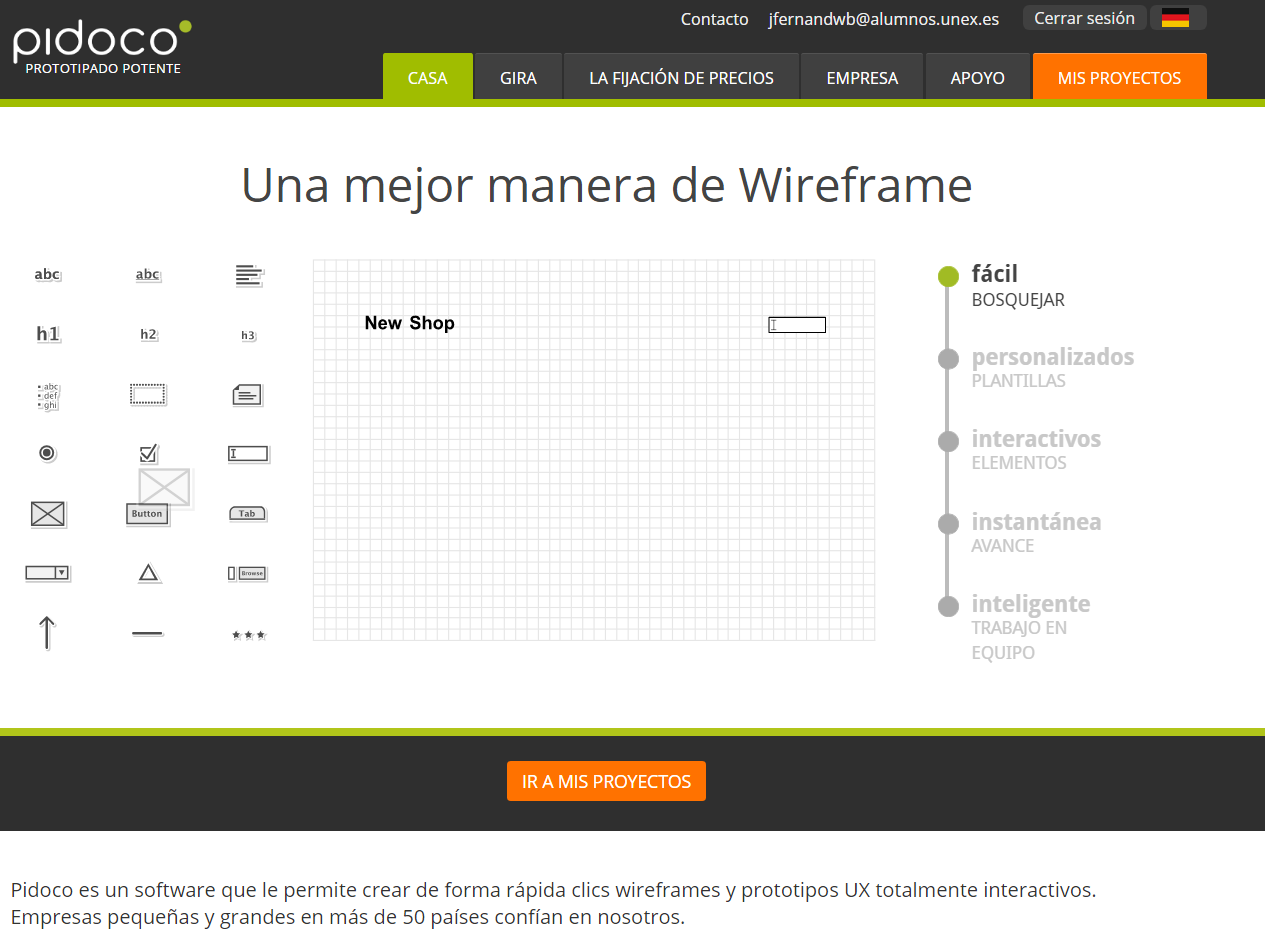Switch to the MIS PROYECTOS tab

(x=1119, y=76)
